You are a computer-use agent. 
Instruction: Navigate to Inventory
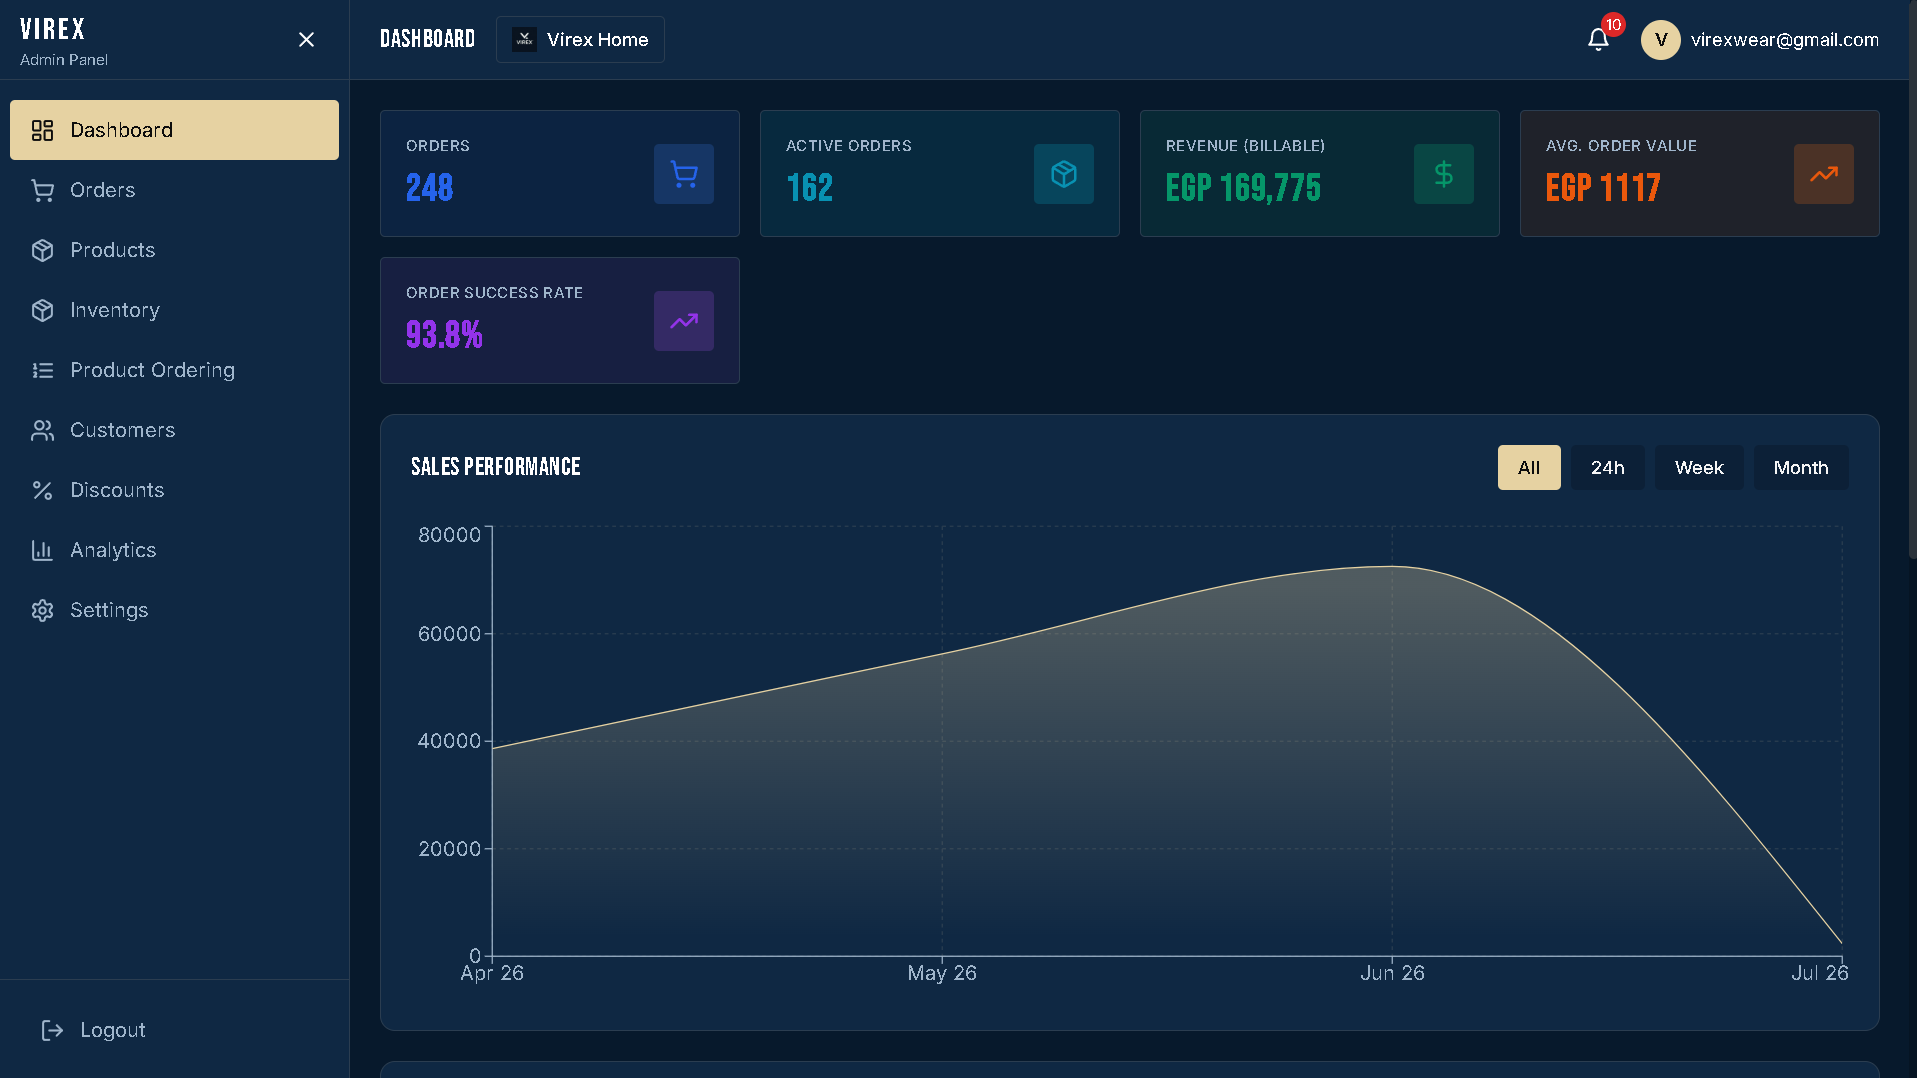point(174,310)
